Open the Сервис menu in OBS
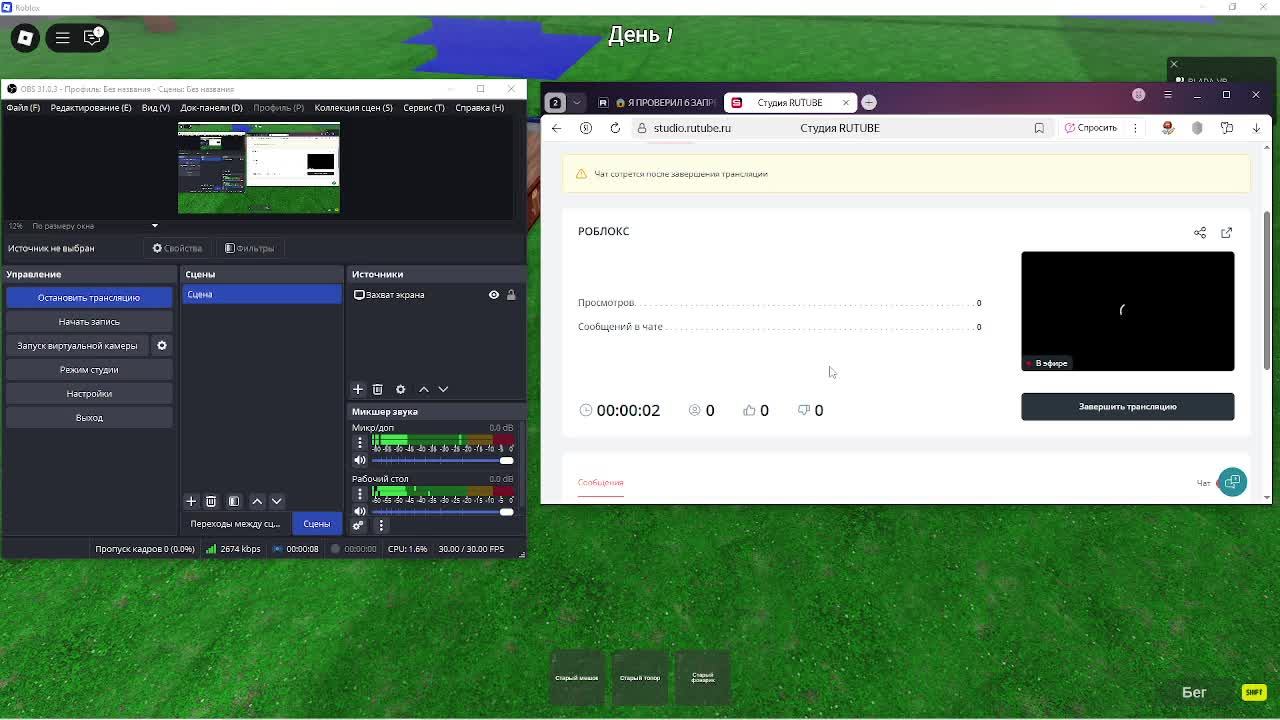 pyautogui.click(x=424, y=108)
